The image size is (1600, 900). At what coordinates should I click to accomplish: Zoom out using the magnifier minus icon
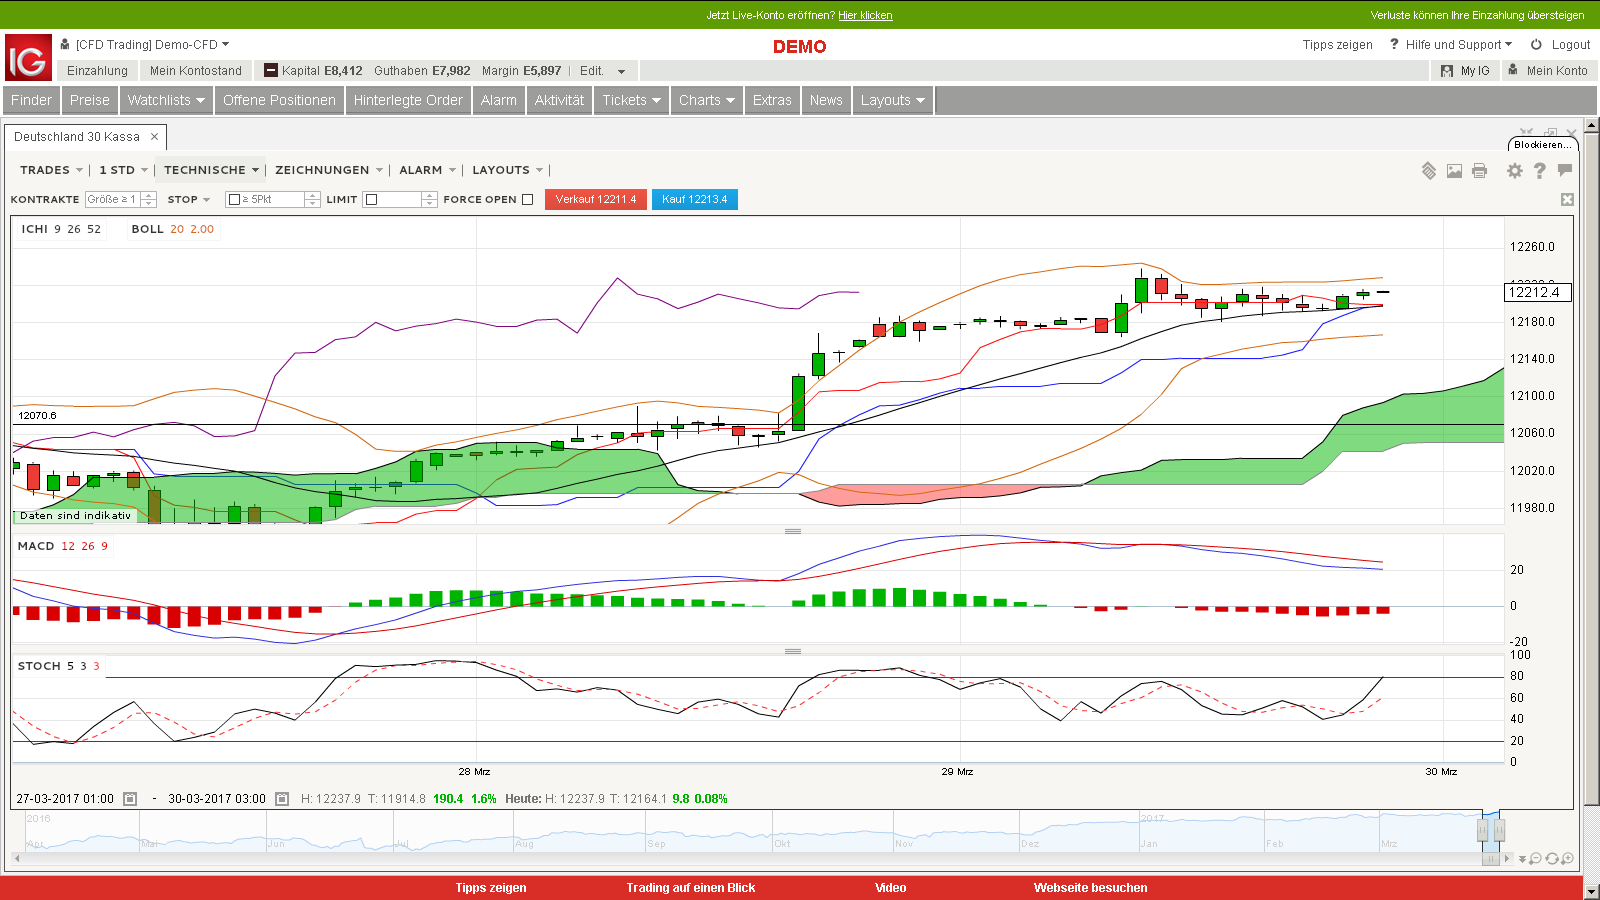pos(1535,858)
